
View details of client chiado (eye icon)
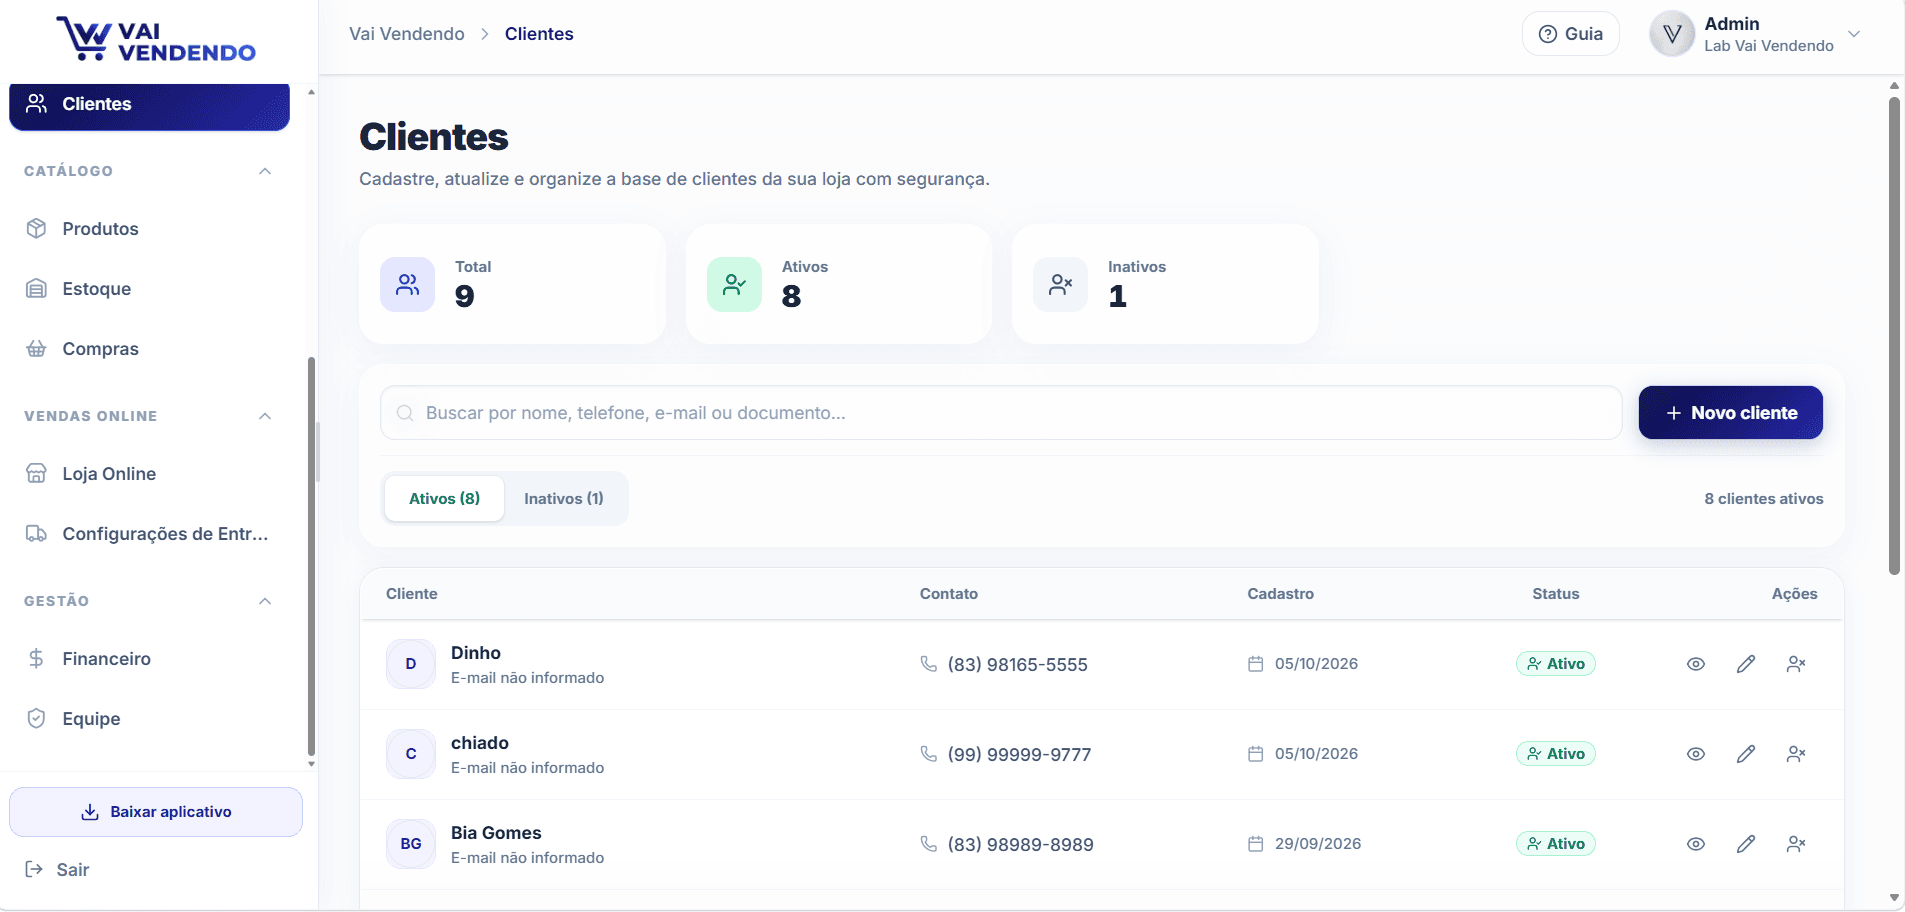point(1696,754)
